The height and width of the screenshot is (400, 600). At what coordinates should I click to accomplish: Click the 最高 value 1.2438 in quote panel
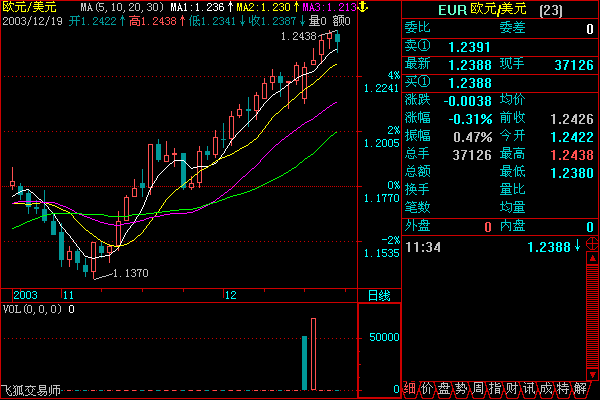(x=572, y=155)
